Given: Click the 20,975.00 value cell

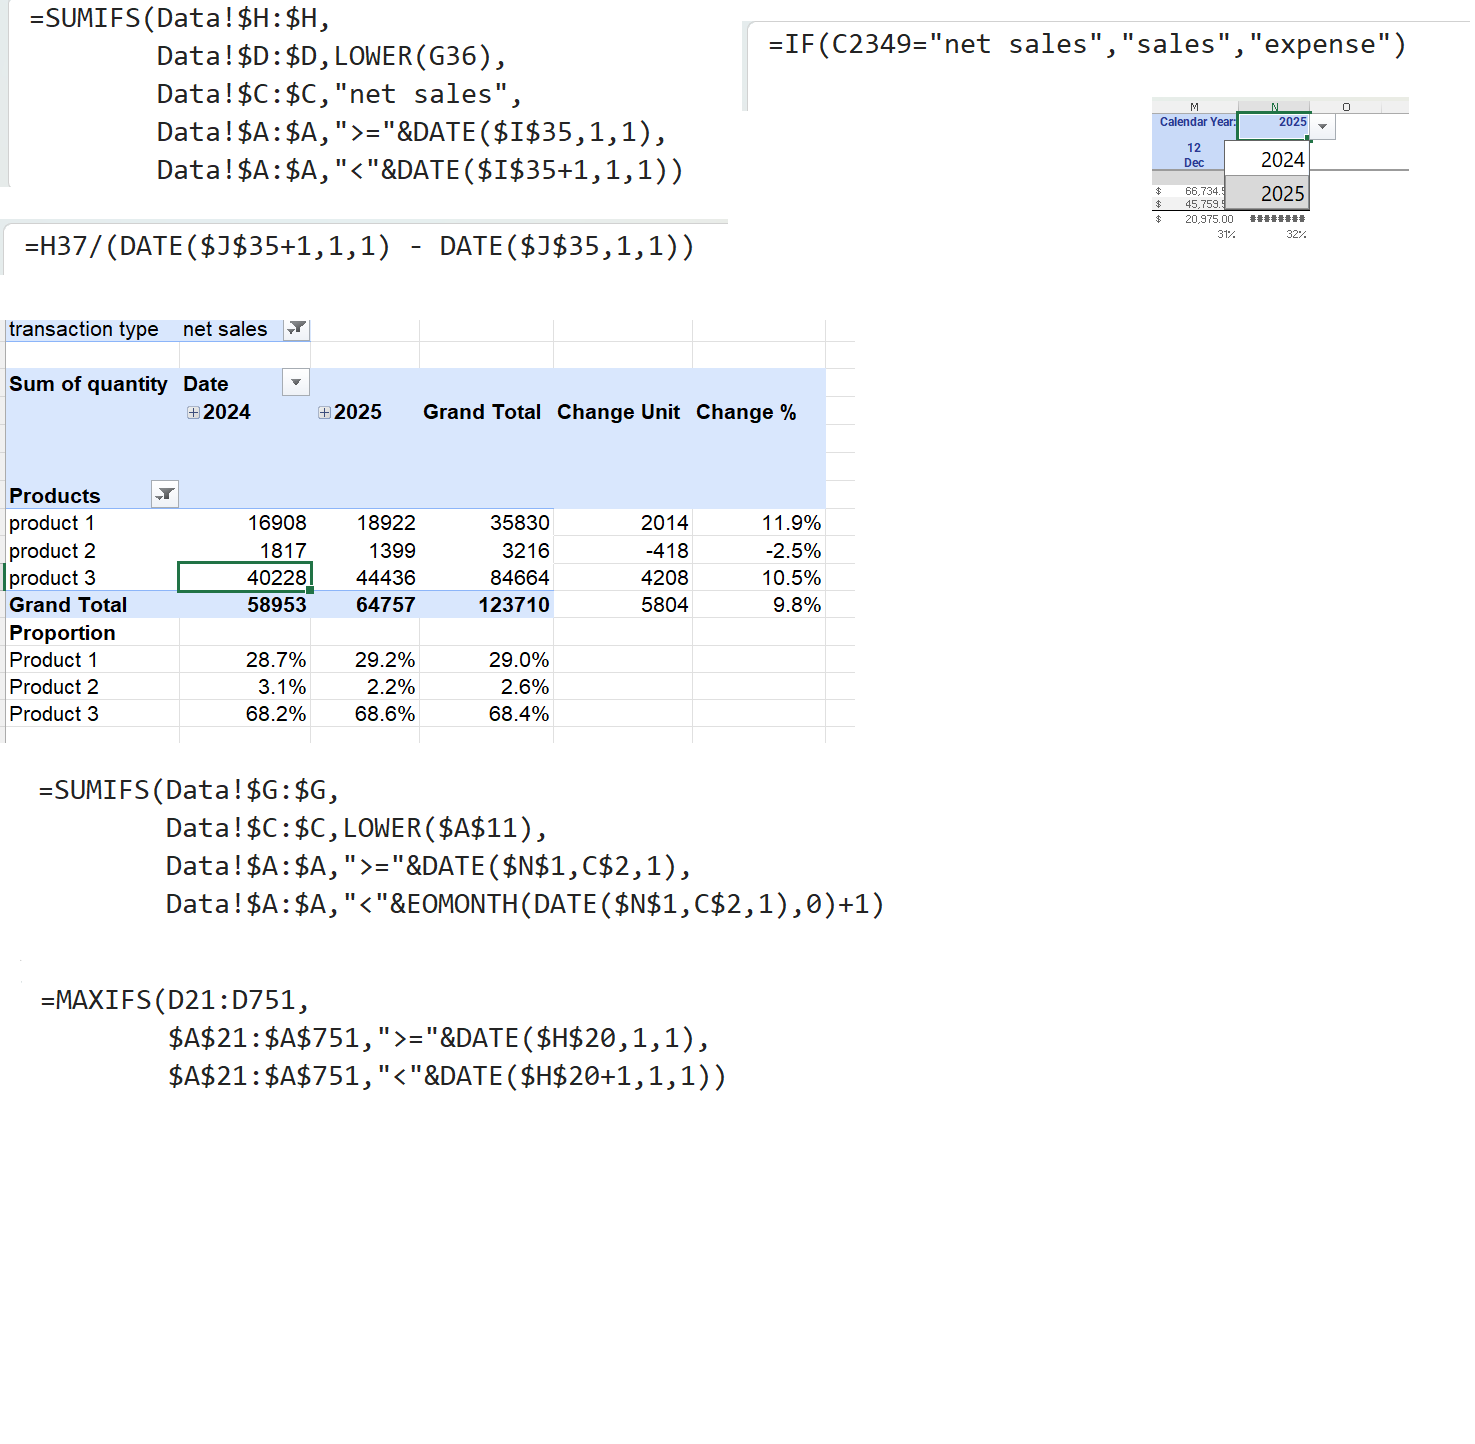Looking at the screenshot, I should [x=1208, y=218].
